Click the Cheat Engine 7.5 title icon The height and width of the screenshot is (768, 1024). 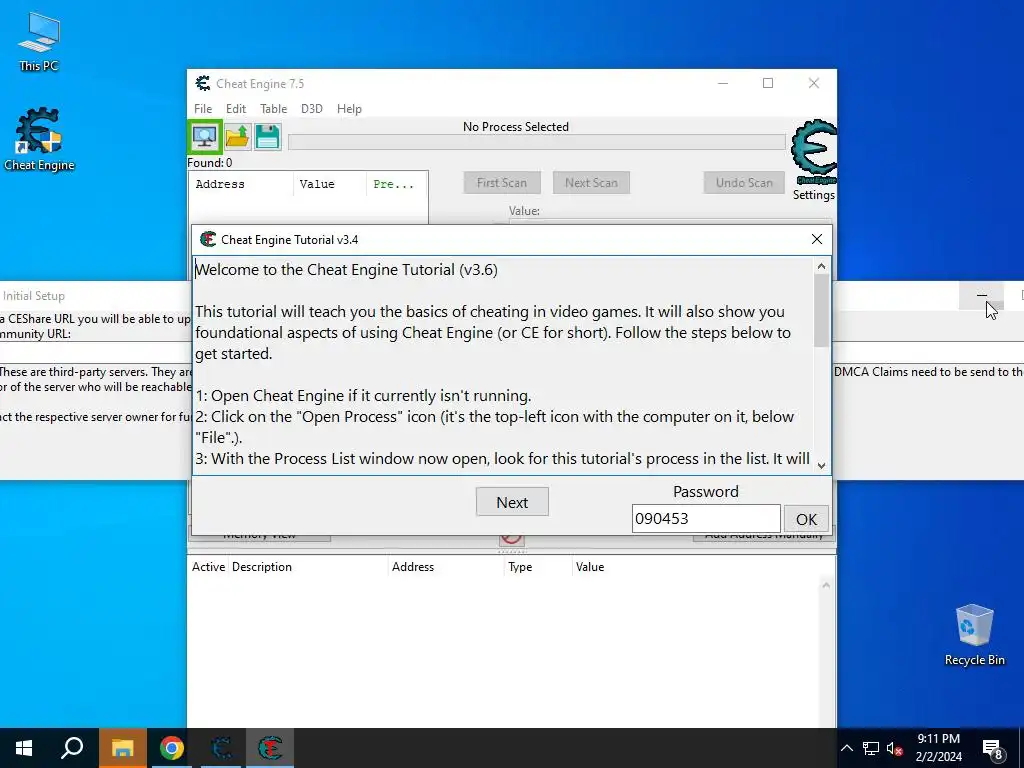203,83
